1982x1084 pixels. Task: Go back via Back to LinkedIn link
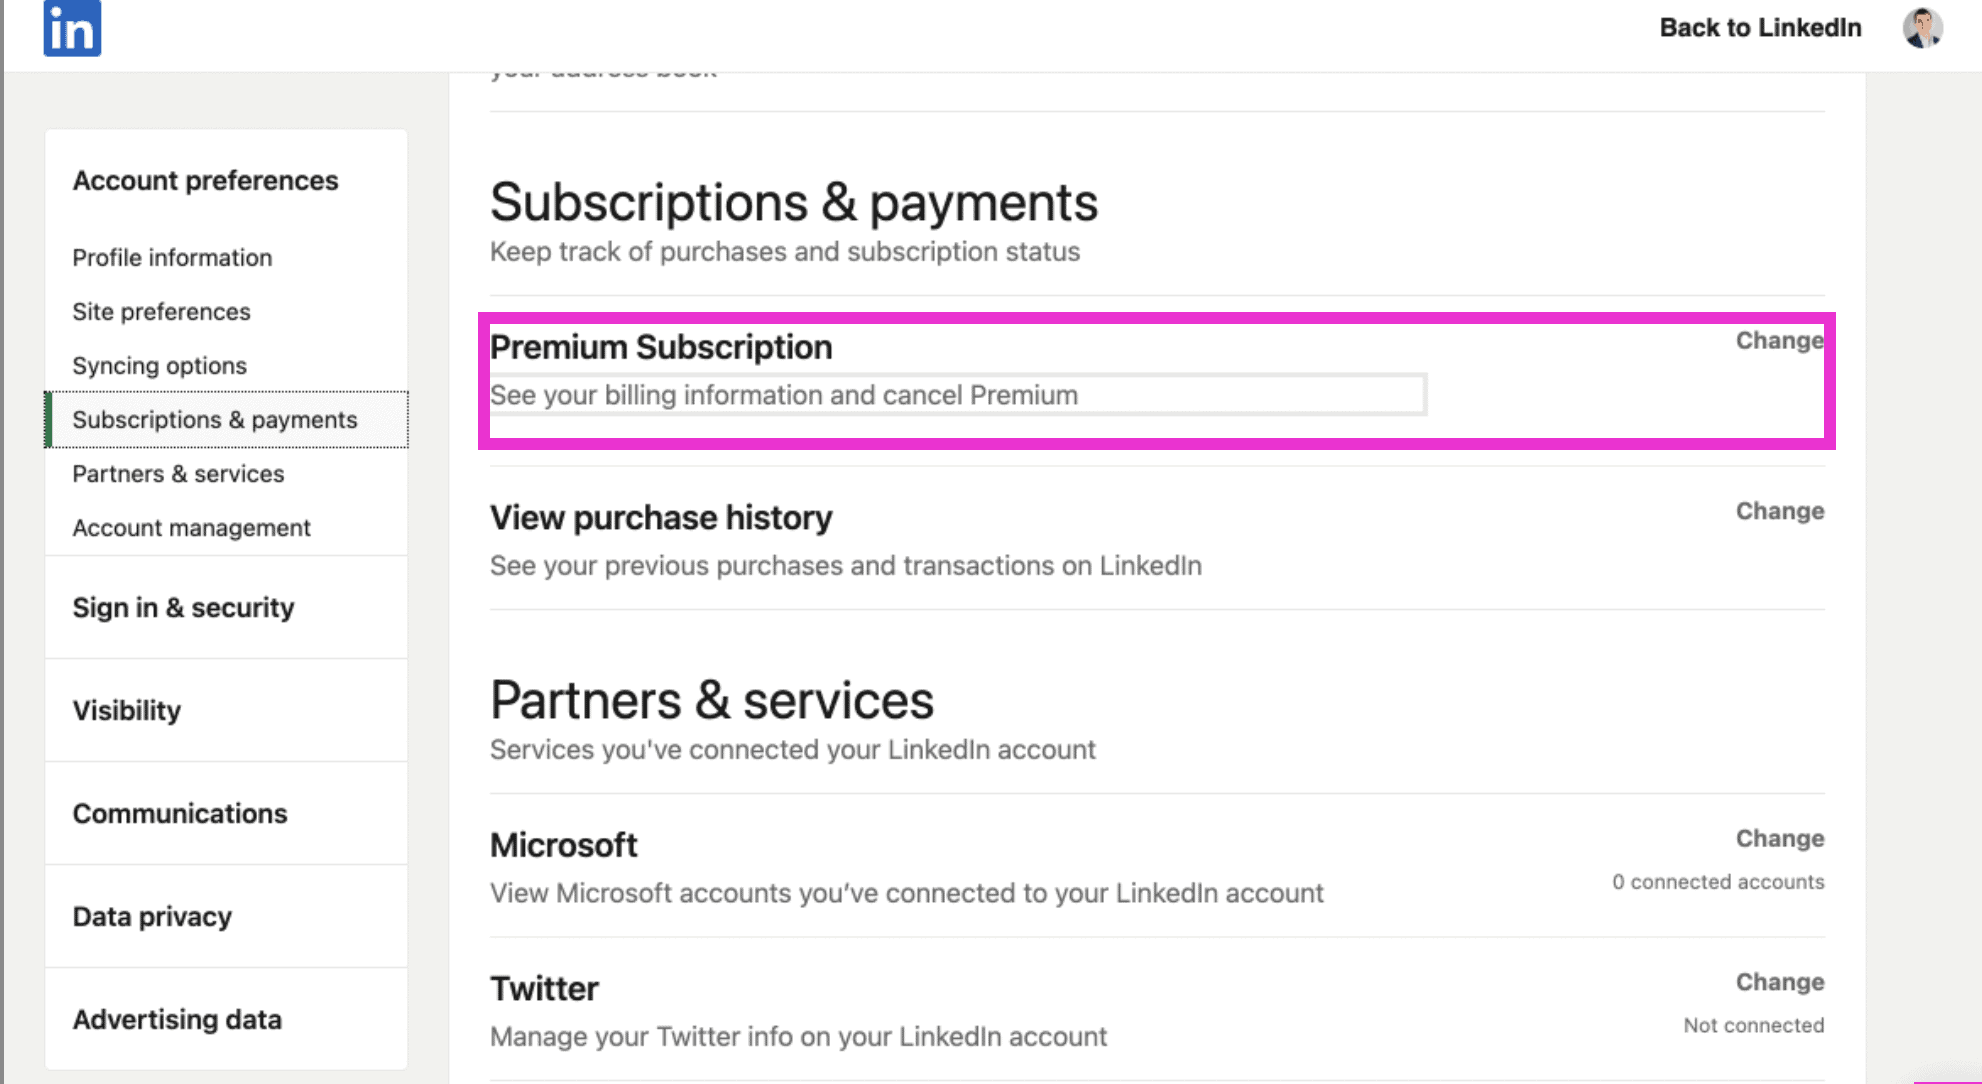point(1760,28)
